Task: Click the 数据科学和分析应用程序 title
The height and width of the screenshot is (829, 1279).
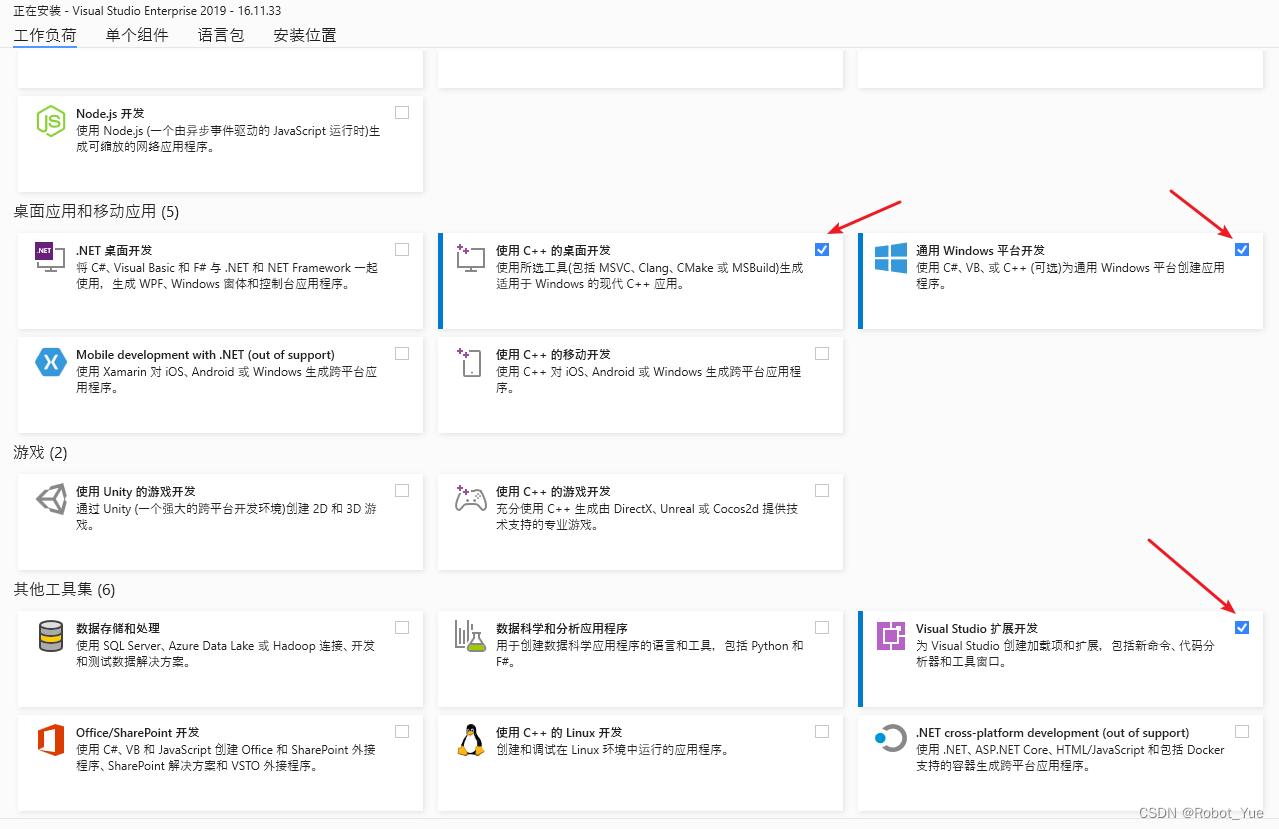Action: point(562,629)
